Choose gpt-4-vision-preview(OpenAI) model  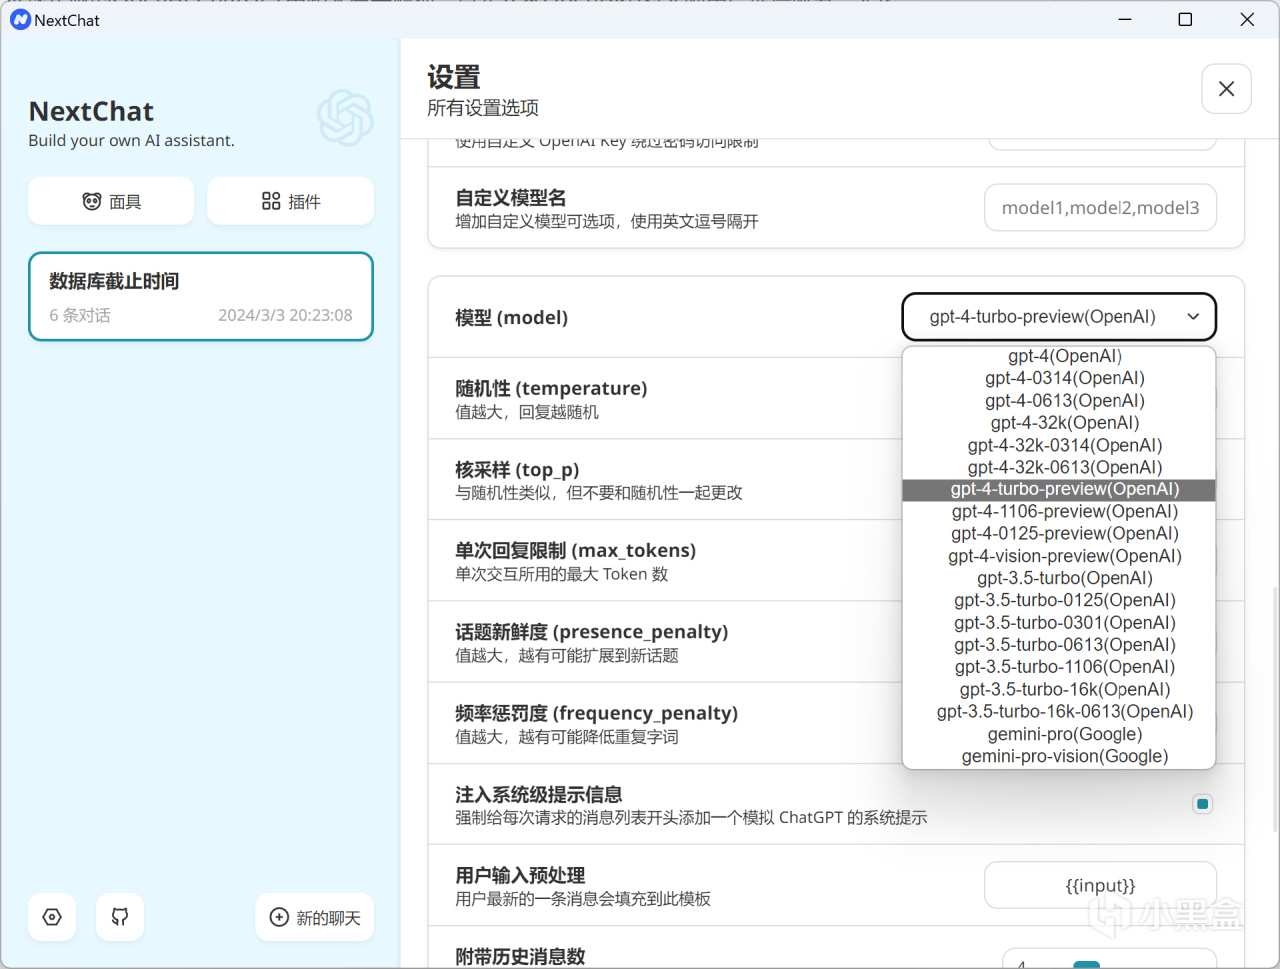pos(1059,556)
